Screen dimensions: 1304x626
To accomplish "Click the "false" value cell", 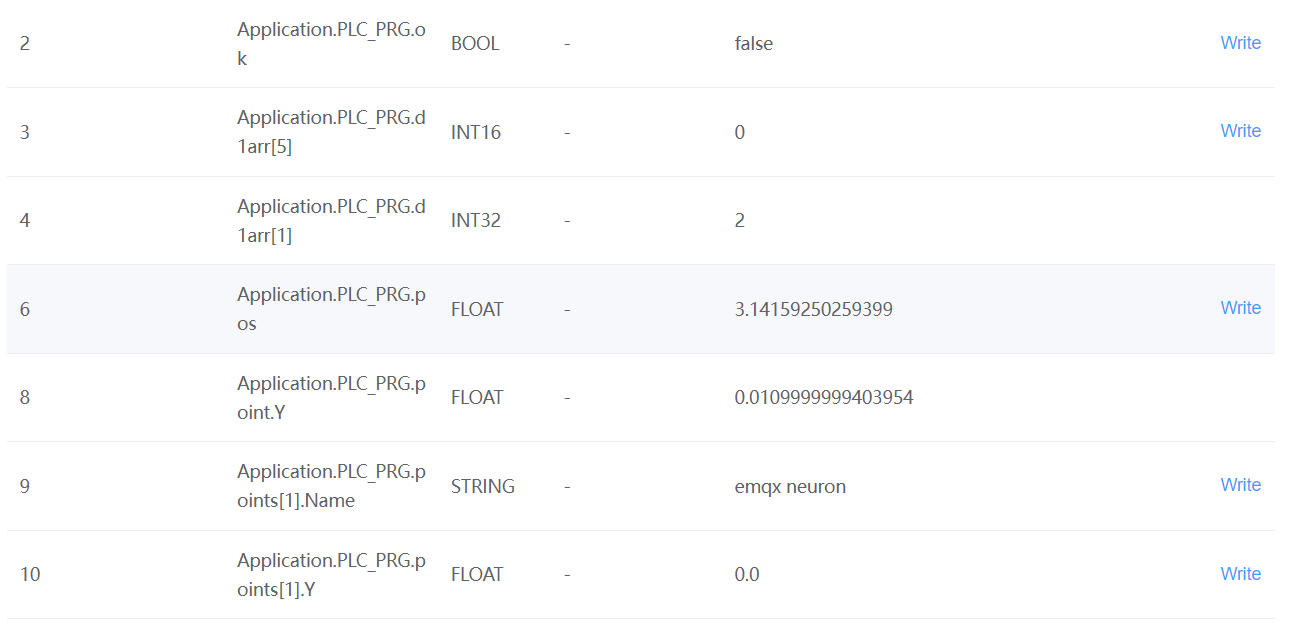I will click(753, 44).
